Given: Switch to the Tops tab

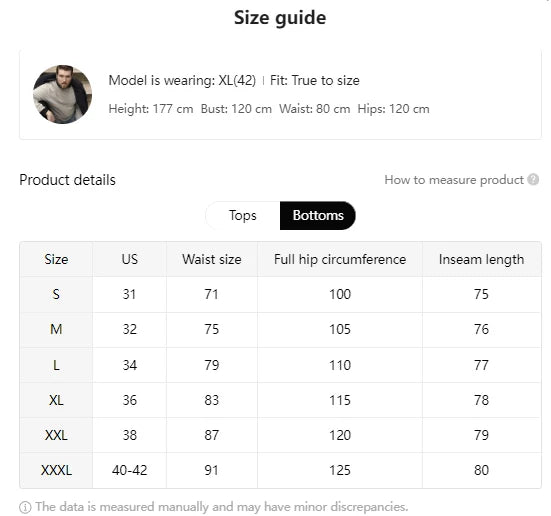Looking at the screenshot, I should 242,215.
